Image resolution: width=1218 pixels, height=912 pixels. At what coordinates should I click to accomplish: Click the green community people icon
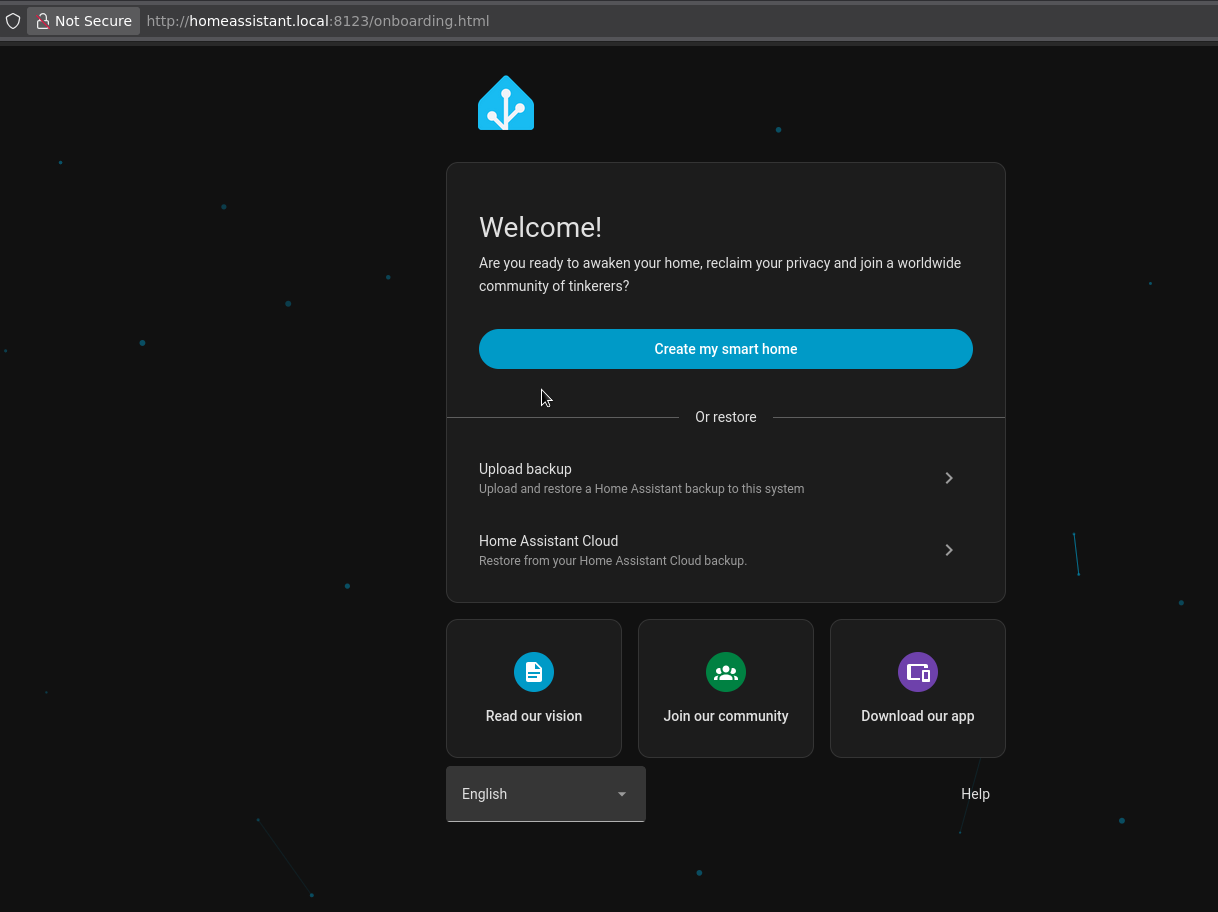[726, 672]
